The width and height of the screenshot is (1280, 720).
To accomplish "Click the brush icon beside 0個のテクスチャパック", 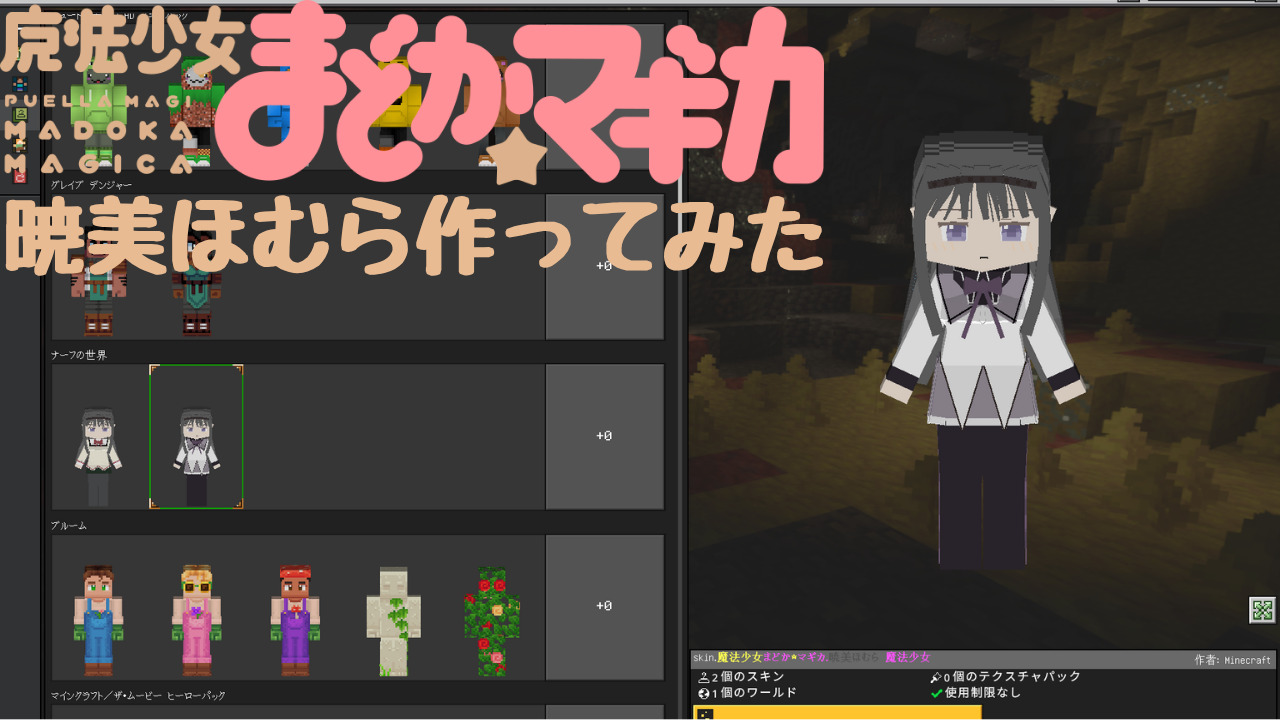I will tap(936, 677).
